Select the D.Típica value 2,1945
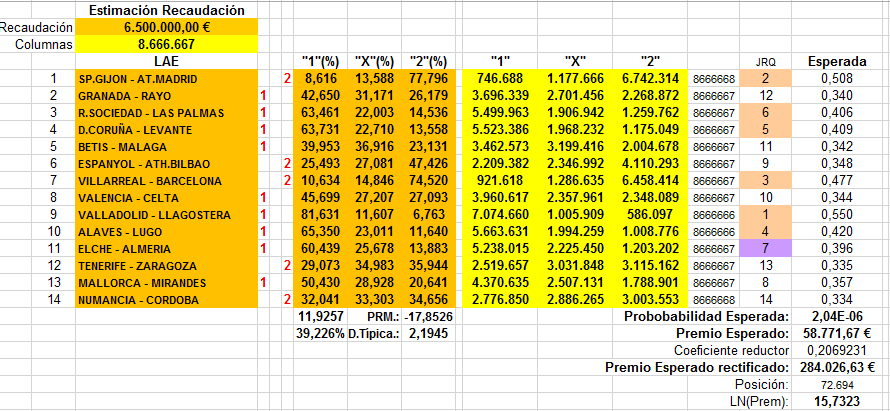Image resolution: width=890 pixels, height=411 pixels. click(429, 334)
